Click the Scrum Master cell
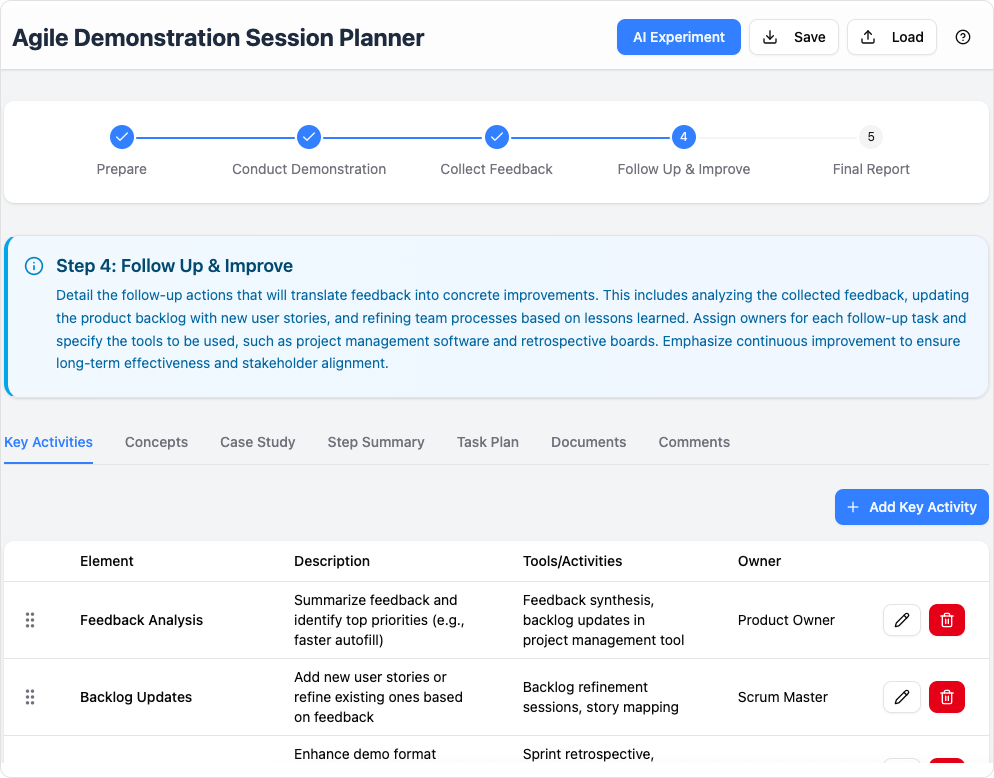This screenshot has width=994, height=778. pos(782,697)
